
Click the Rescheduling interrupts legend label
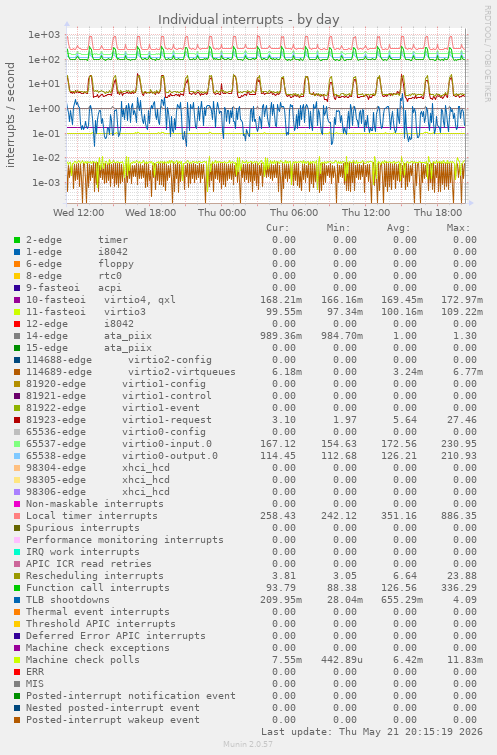point(95,576)
